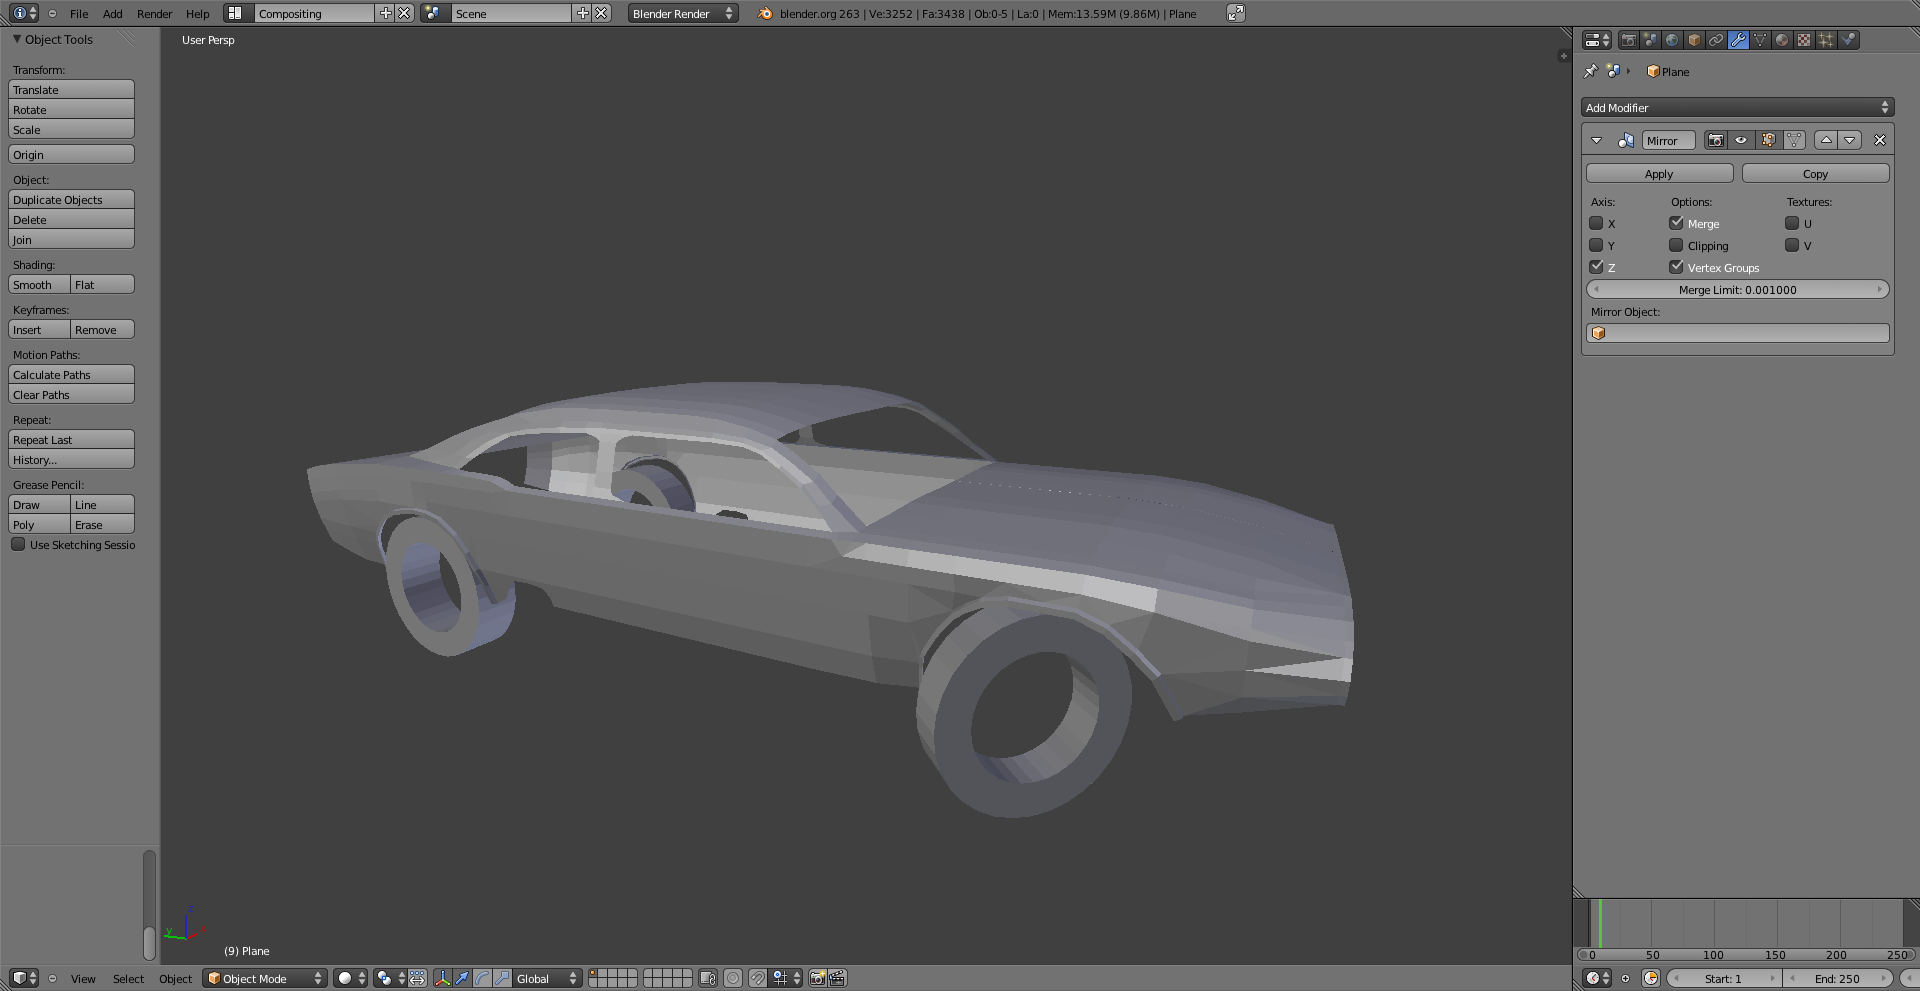Open Object Constraints chain-link tab
This screenshot has height=991, width=1920.
pyautogui.click(x=1716, y=40)
